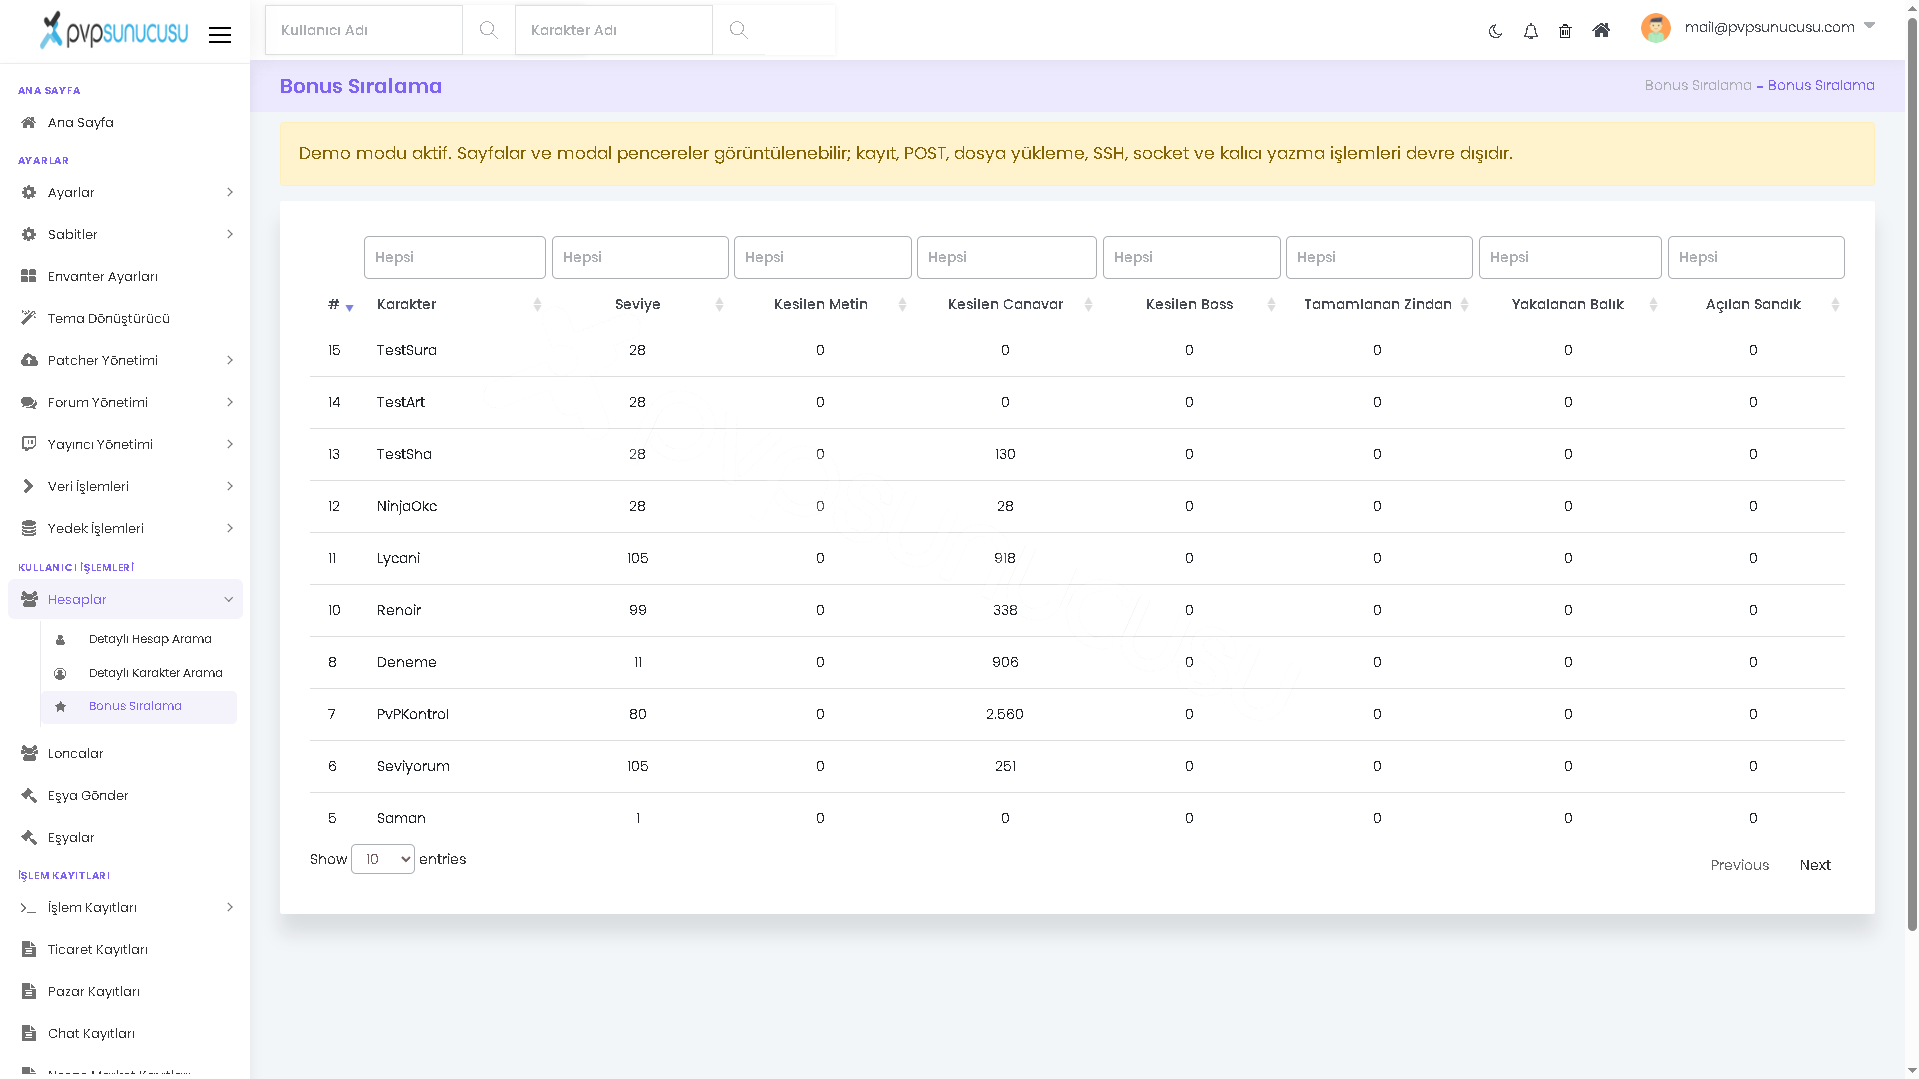Click the search icon beside Kullanıcı Adı
This screenshot has width=1919, height=1079.
[x=488, y=30]
